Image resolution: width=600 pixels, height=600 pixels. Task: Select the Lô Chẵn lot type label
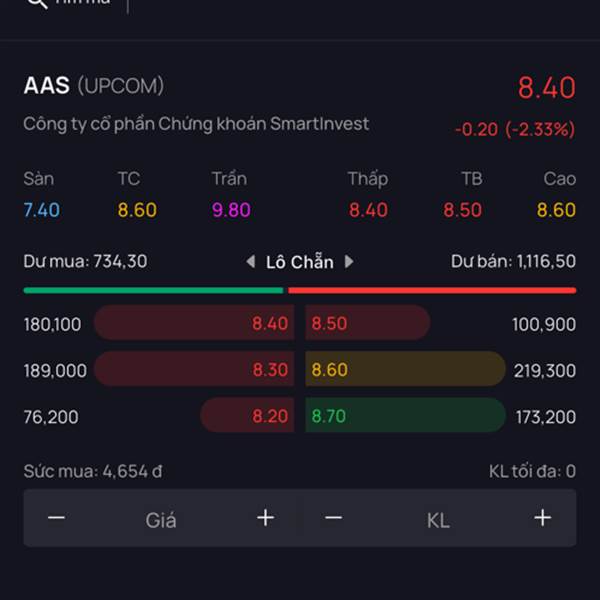(300, 262)
